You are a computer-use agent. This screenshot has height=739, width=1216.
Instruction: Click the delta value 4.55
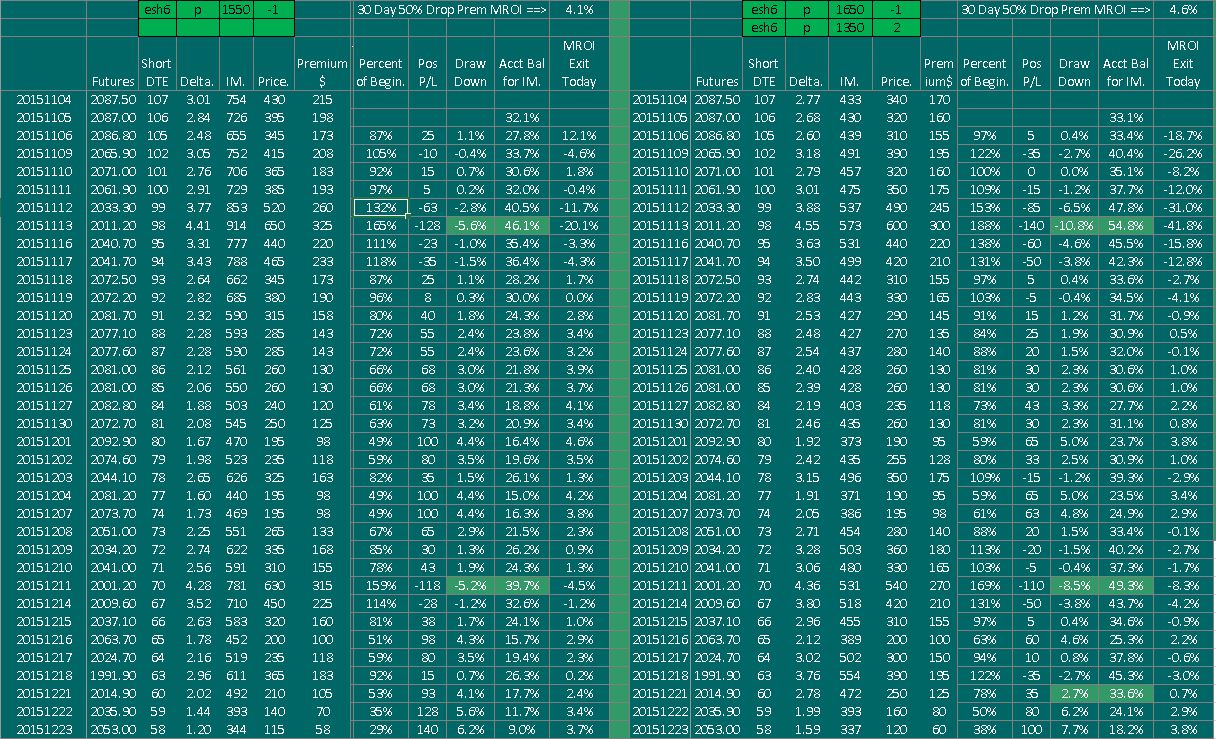tap(805, 226)
